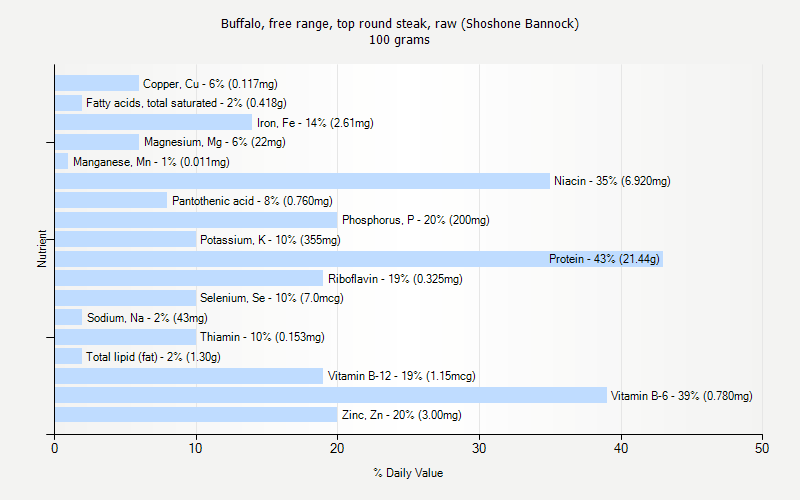The width and height of the screenshot is (800, 500).
Task: Select the Total lipid (fat) label
Action: [153, 357]
